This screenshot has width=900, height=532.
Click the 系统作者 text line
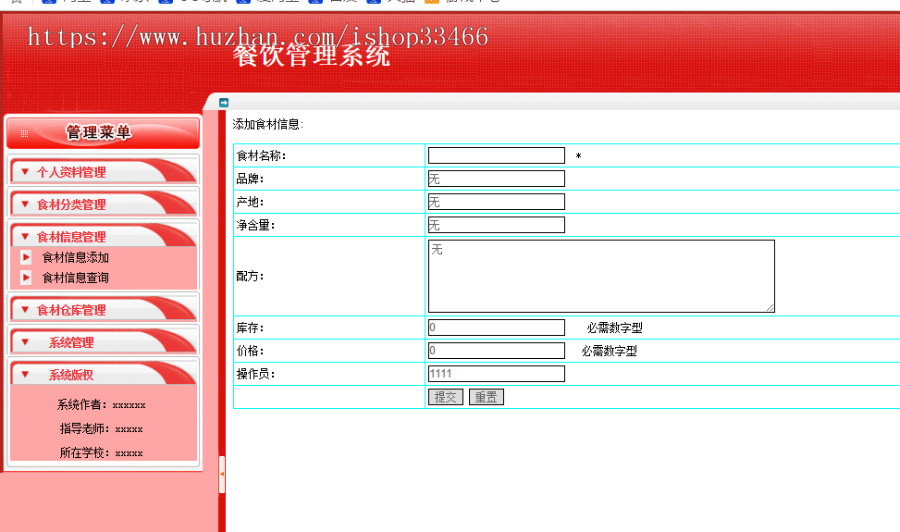(101, 405)
